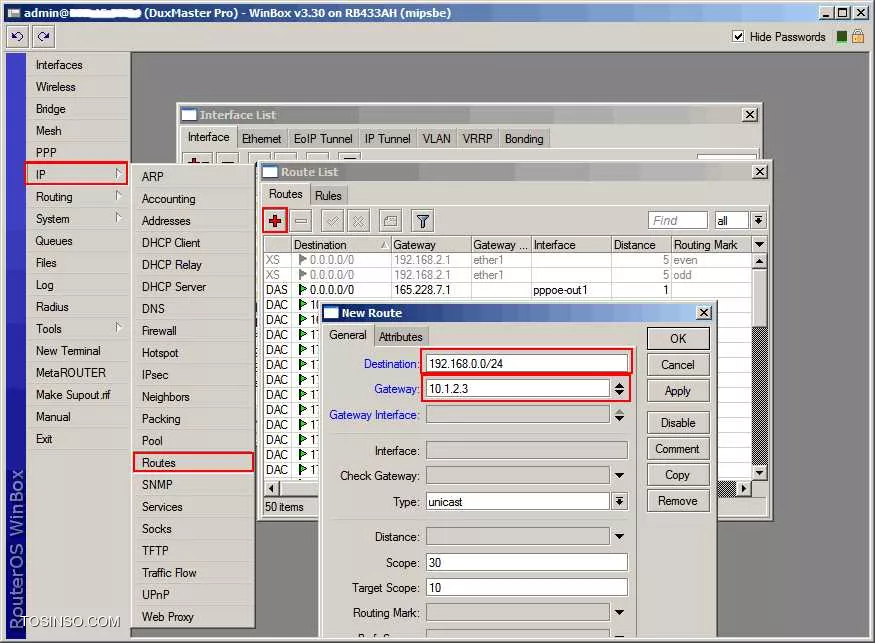Click Cancel in New Route dialog
Screen dimensions: 875x643
tap(678, 365)
